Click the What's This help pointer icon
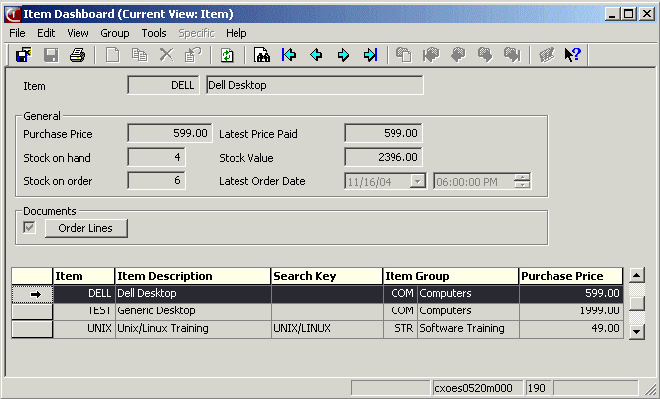This screenshot has width=660, height=399. click(x=573, y=55)
